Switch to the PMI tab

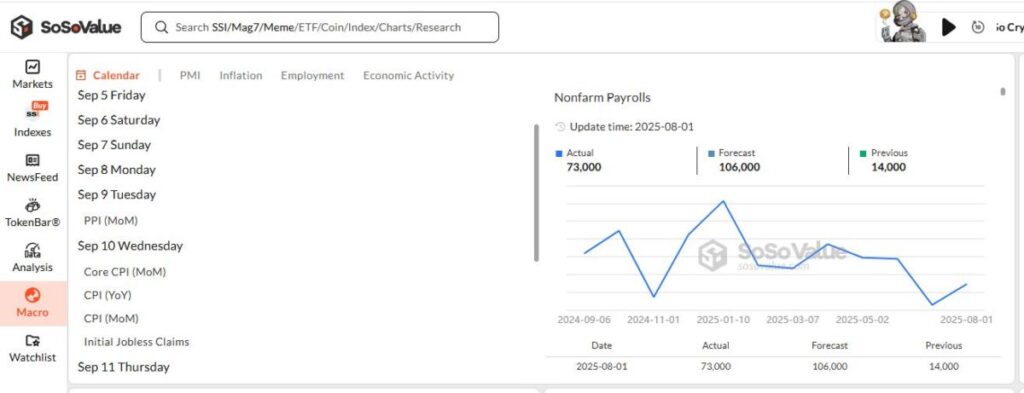tap(190, 76)
